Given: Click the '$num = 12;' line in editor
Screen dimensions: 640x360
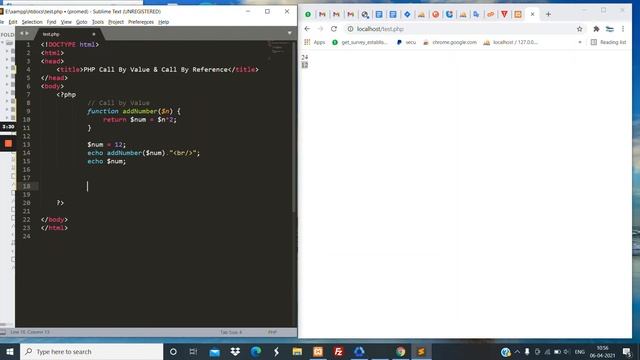Looking at the screenshot, I should point(107,144).
